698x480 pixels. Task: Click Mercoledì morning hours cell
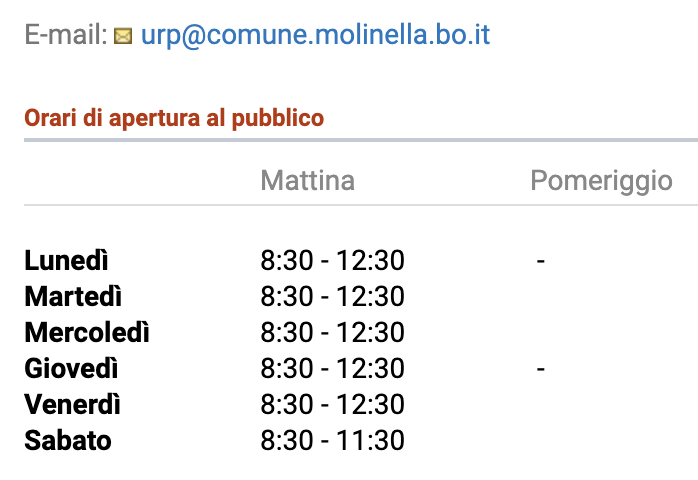[333, 332]
